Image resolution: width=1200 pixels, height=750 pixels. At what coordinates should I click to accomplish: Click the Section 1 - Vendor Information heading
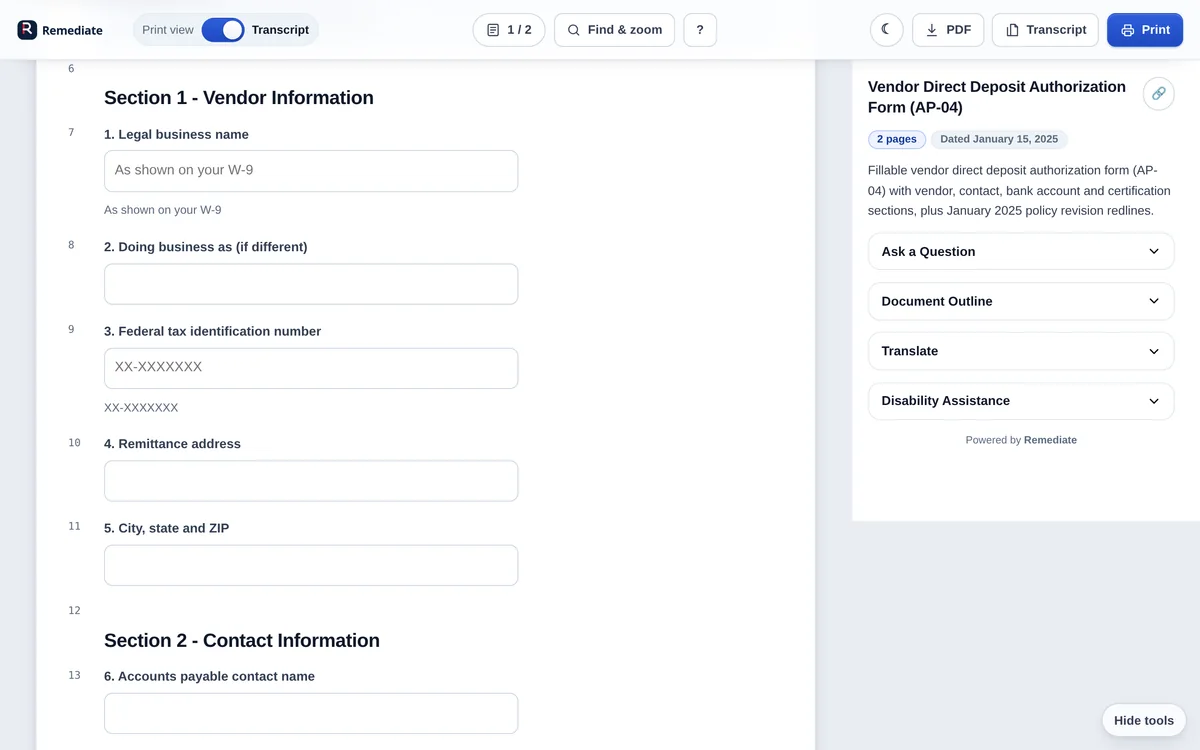coord(239,98)
